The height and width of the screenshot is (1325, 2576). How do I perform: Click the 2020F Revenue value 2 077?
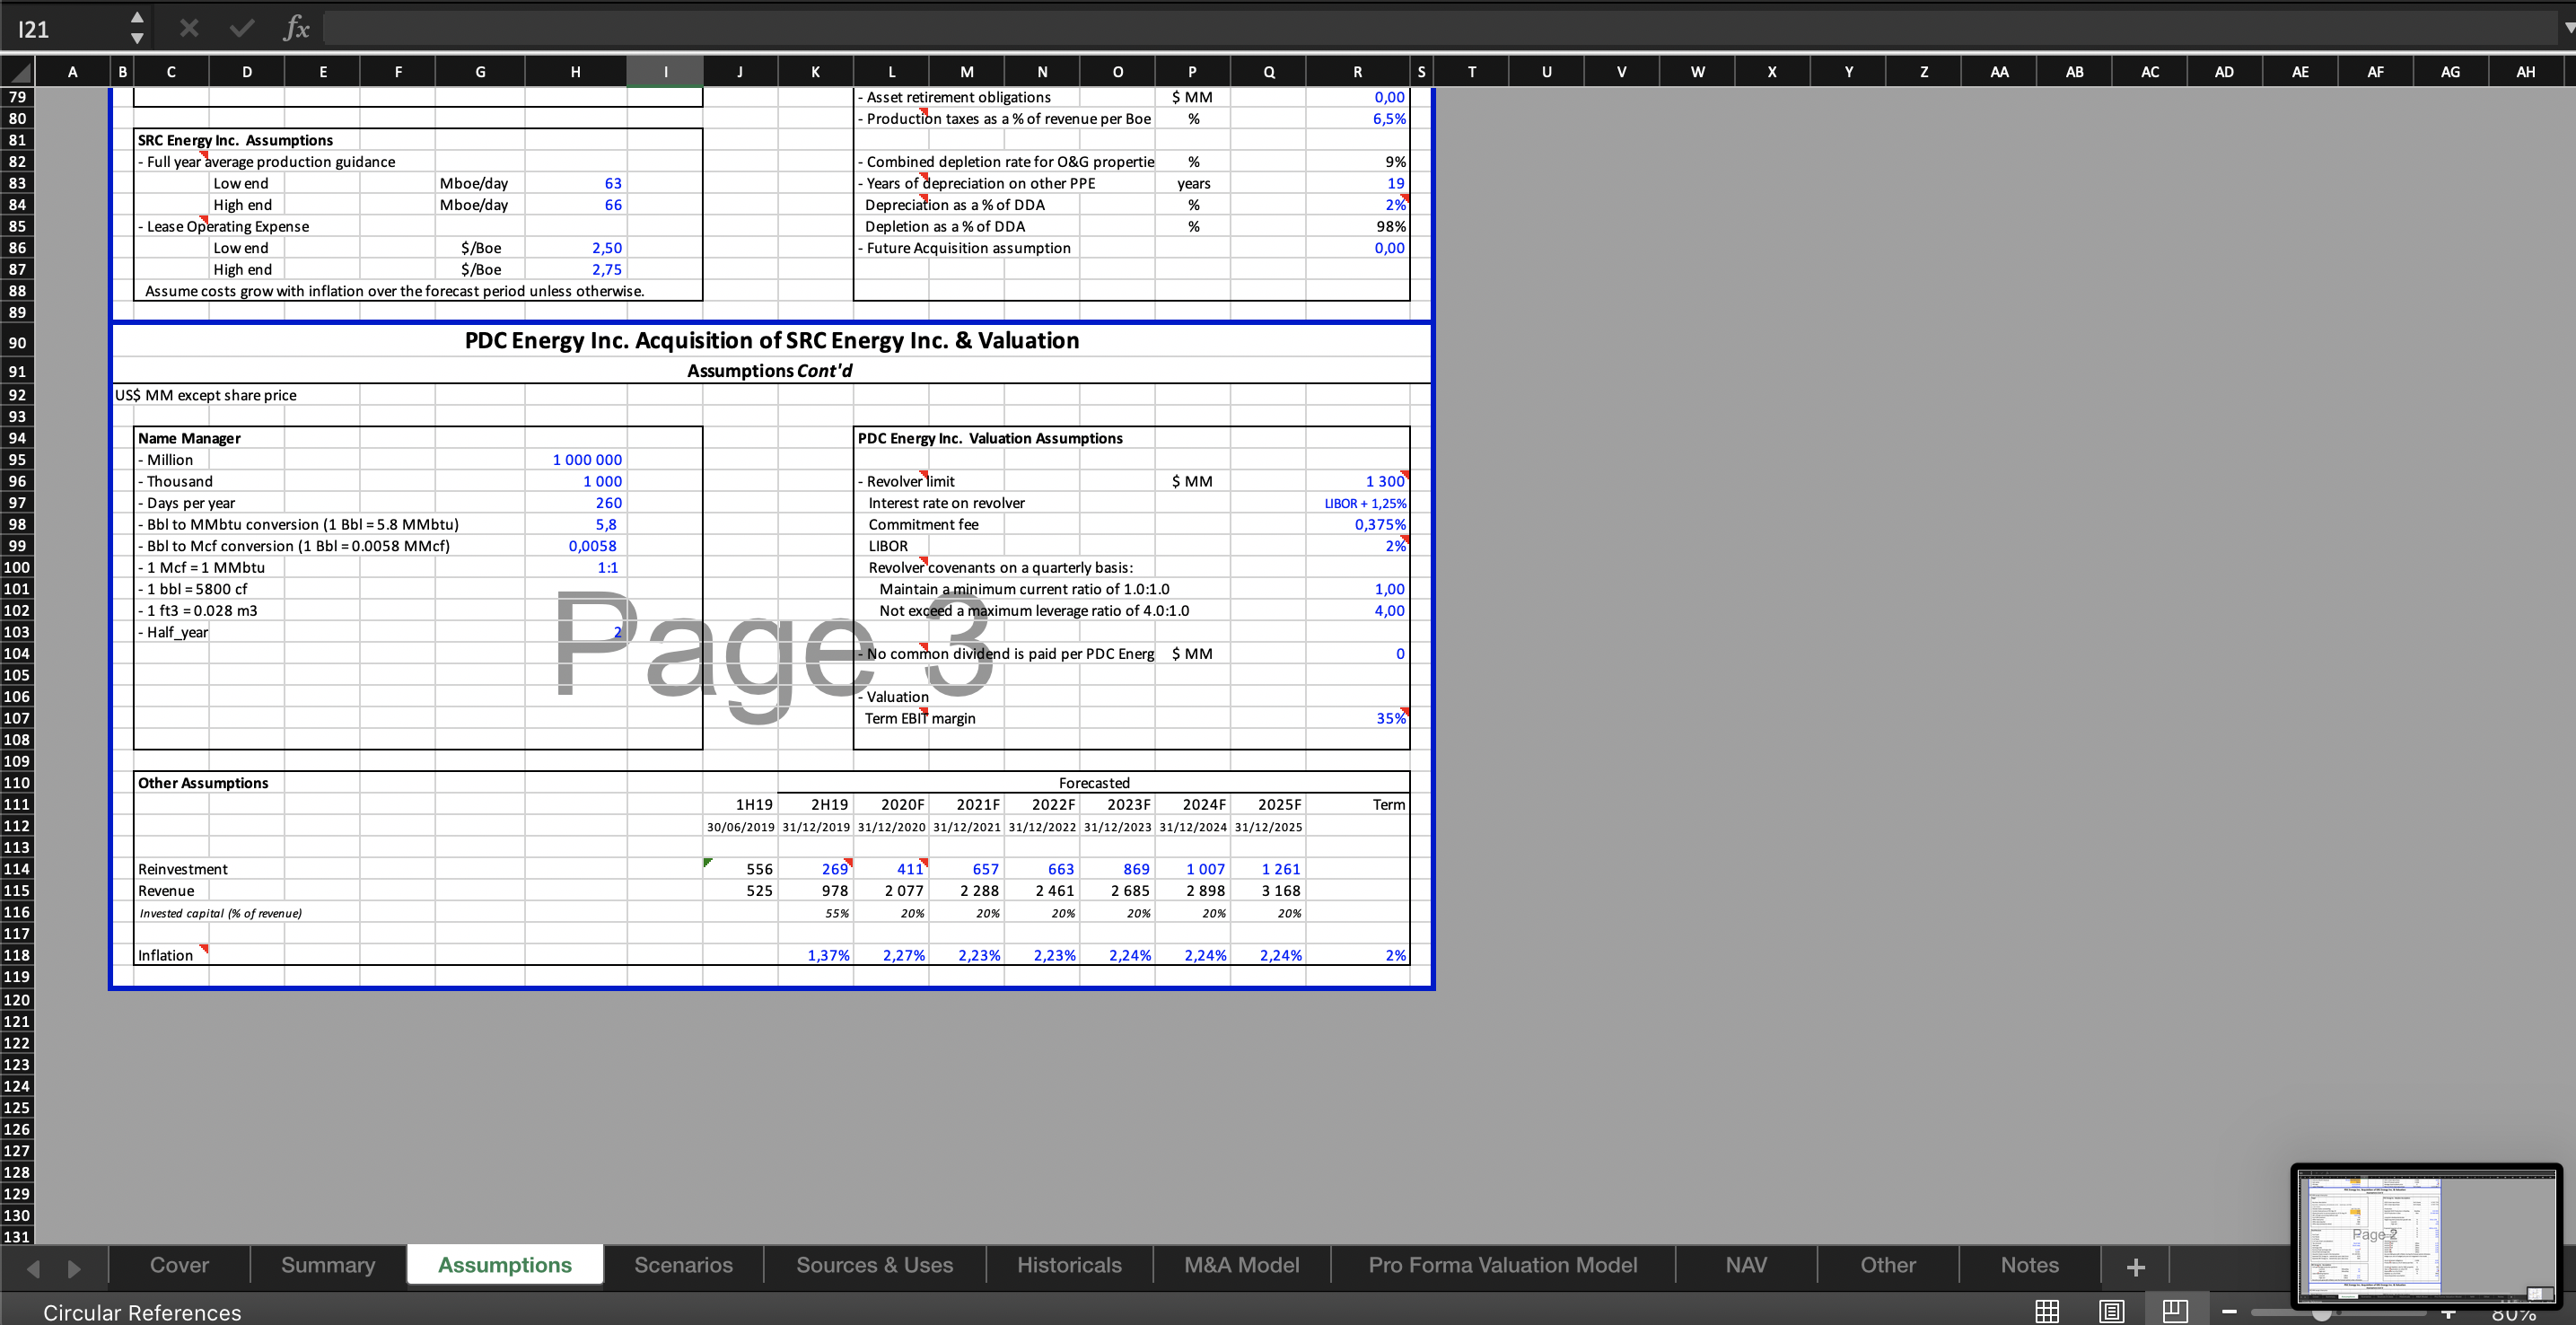coord(891,890)
